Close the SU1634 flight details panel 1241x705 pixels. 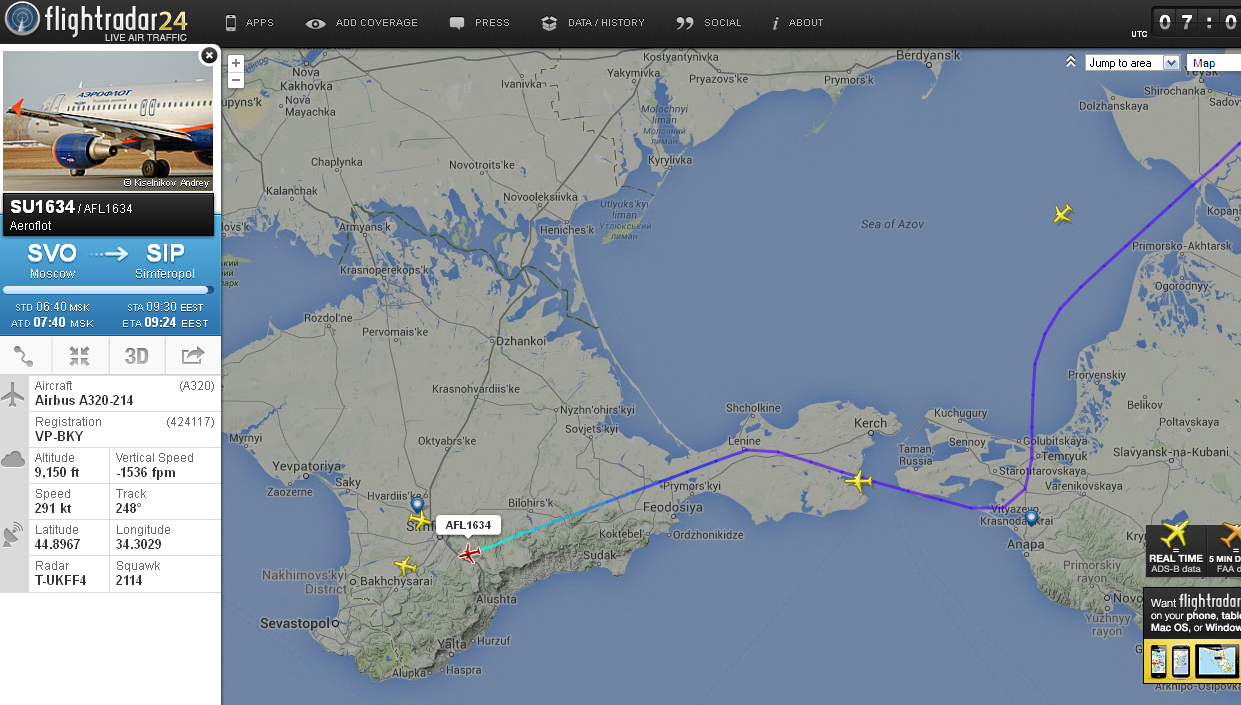point(209,55)
